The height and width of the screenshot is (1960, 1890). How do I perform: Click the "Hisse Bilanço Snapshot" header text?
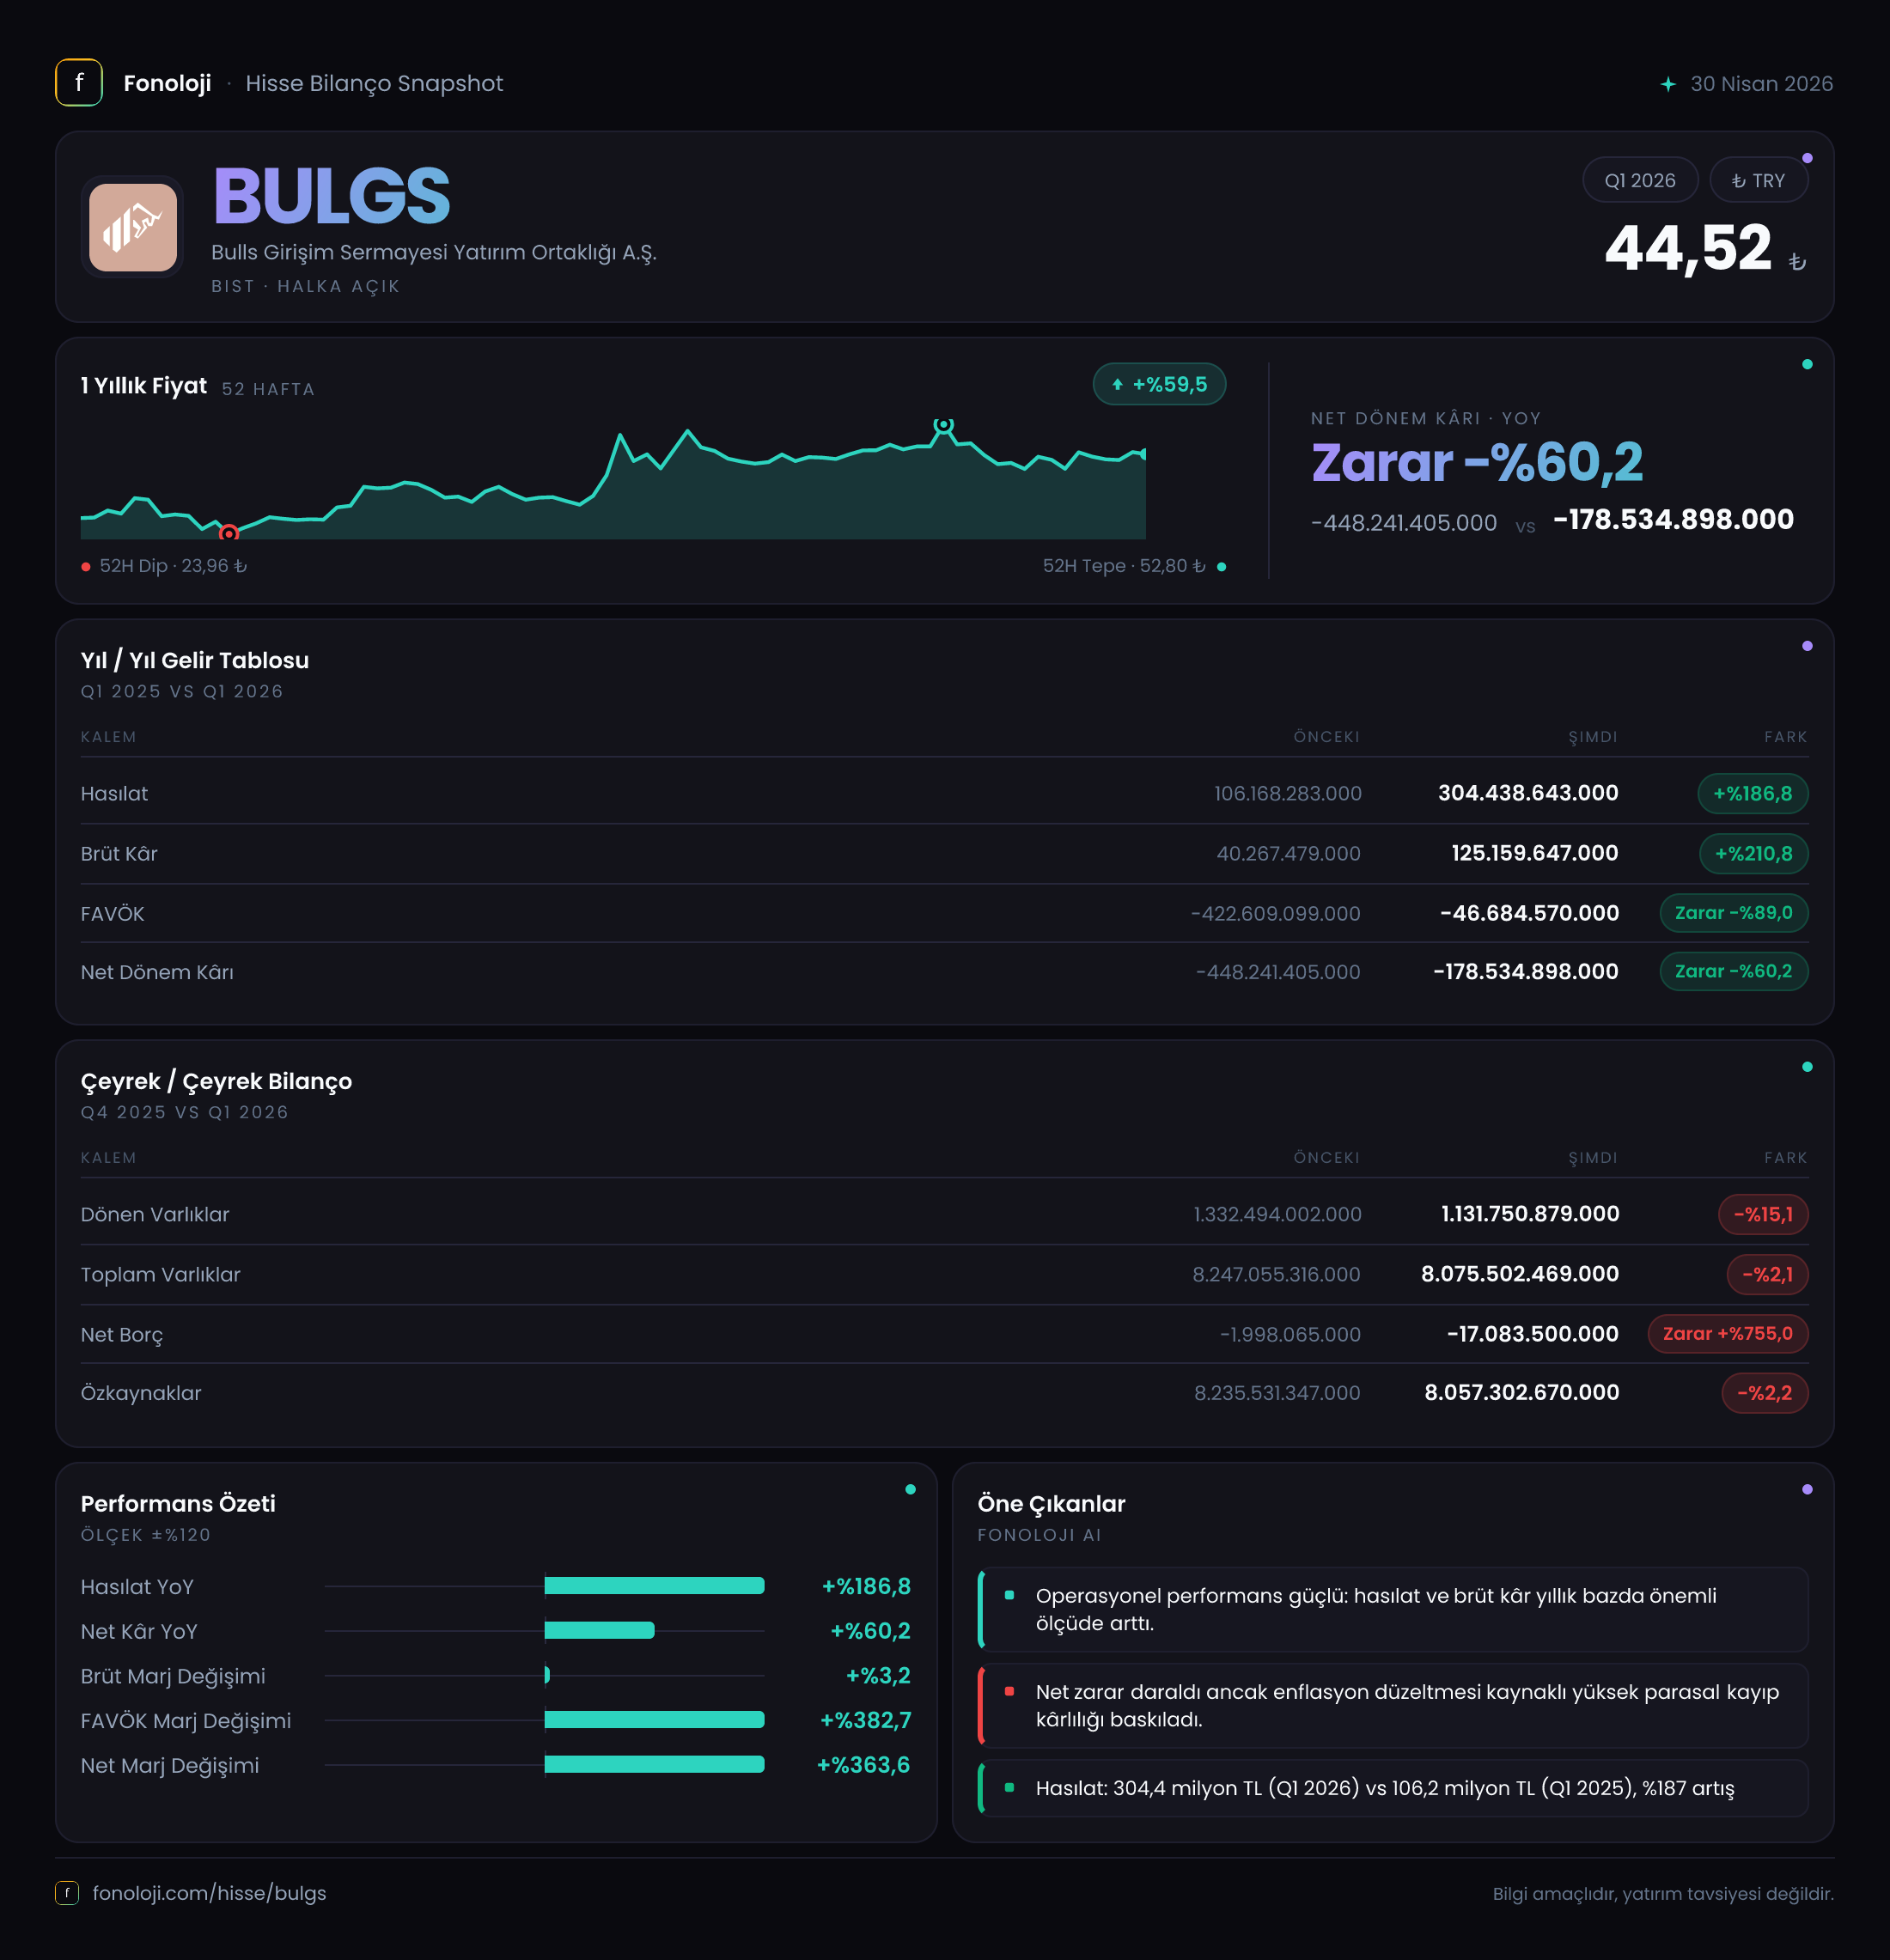tap(374, 83)
